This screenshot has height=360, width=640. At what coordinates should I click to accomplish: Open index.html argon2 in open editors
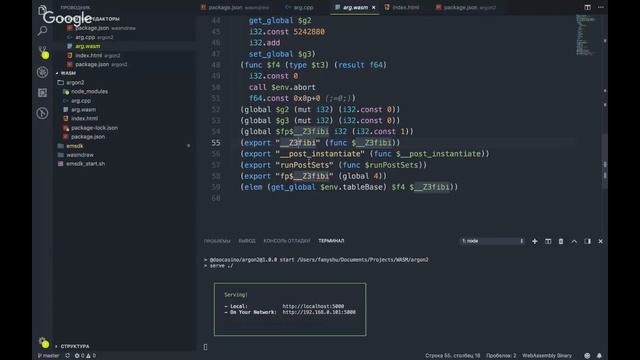(x=93, y=55)
